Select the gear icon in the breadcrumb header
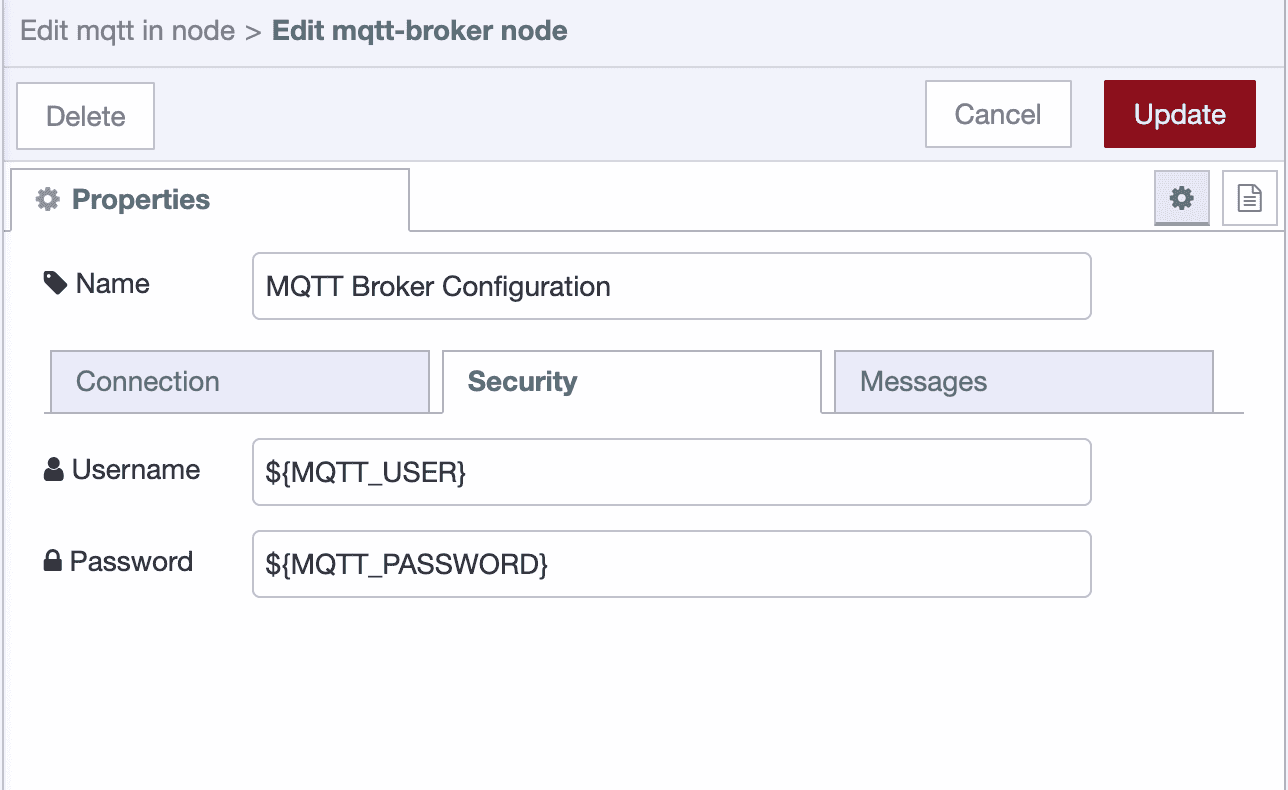This screenshot has height=790, width=1288. pyautogui.click(x=1181, y=198)
